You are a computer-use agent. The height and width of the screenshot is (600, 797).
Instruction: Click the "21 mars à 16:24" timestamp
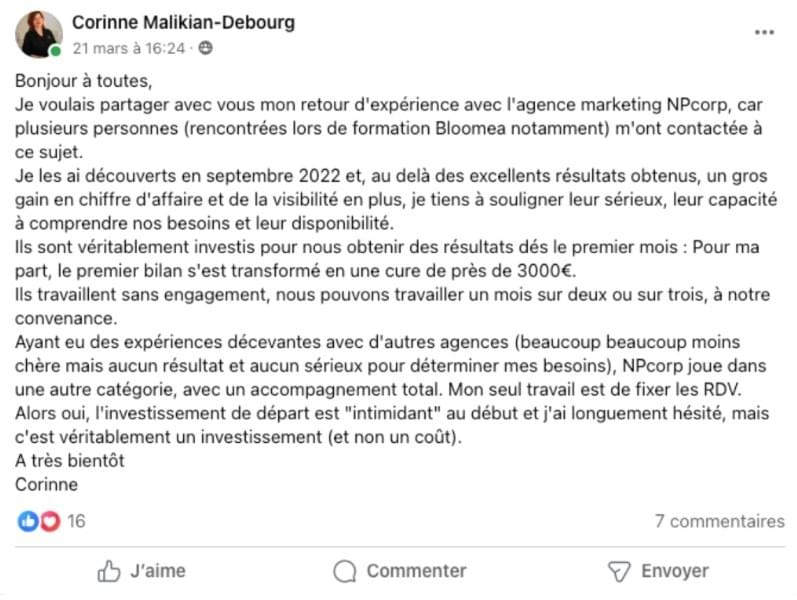click(x=129, y=48)
